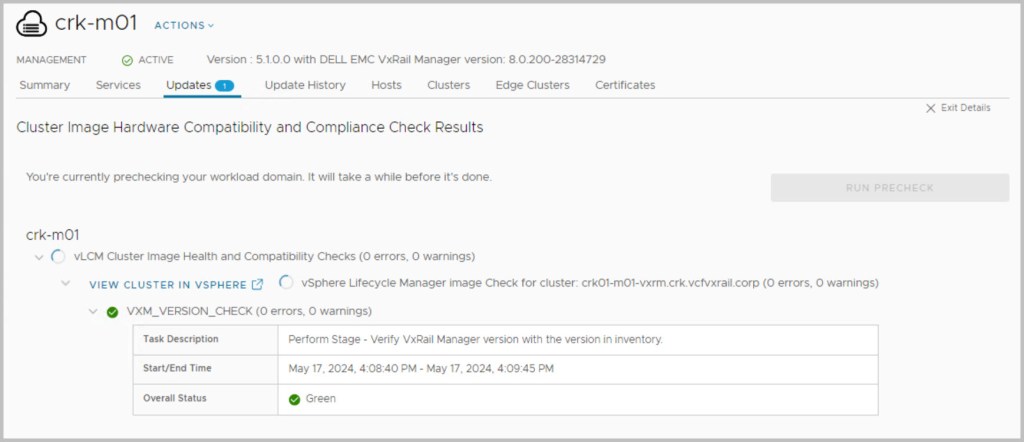The height and width of the screenshot is (442, 1024).
Task: Click the crk-m01 cloud domain icon
Action: [32, 24]
